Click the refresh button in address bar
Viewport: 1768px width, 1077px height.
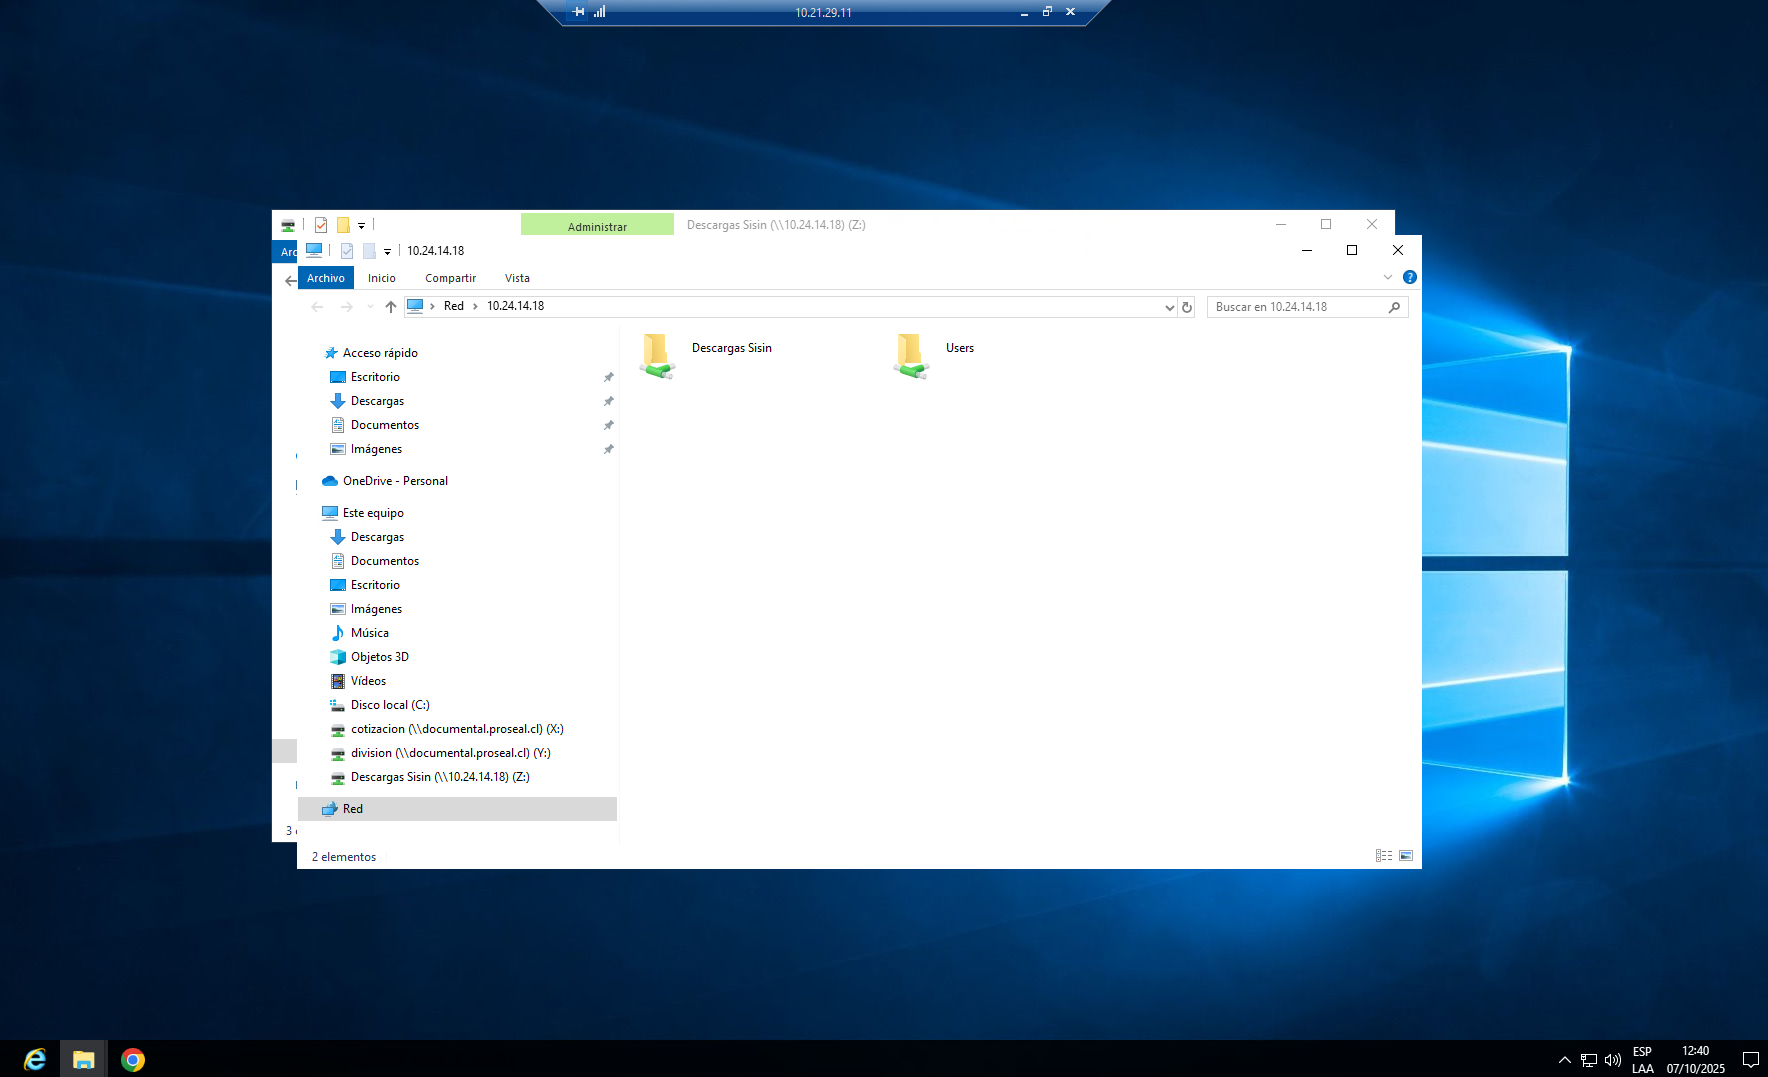[x=1187, y=307]
